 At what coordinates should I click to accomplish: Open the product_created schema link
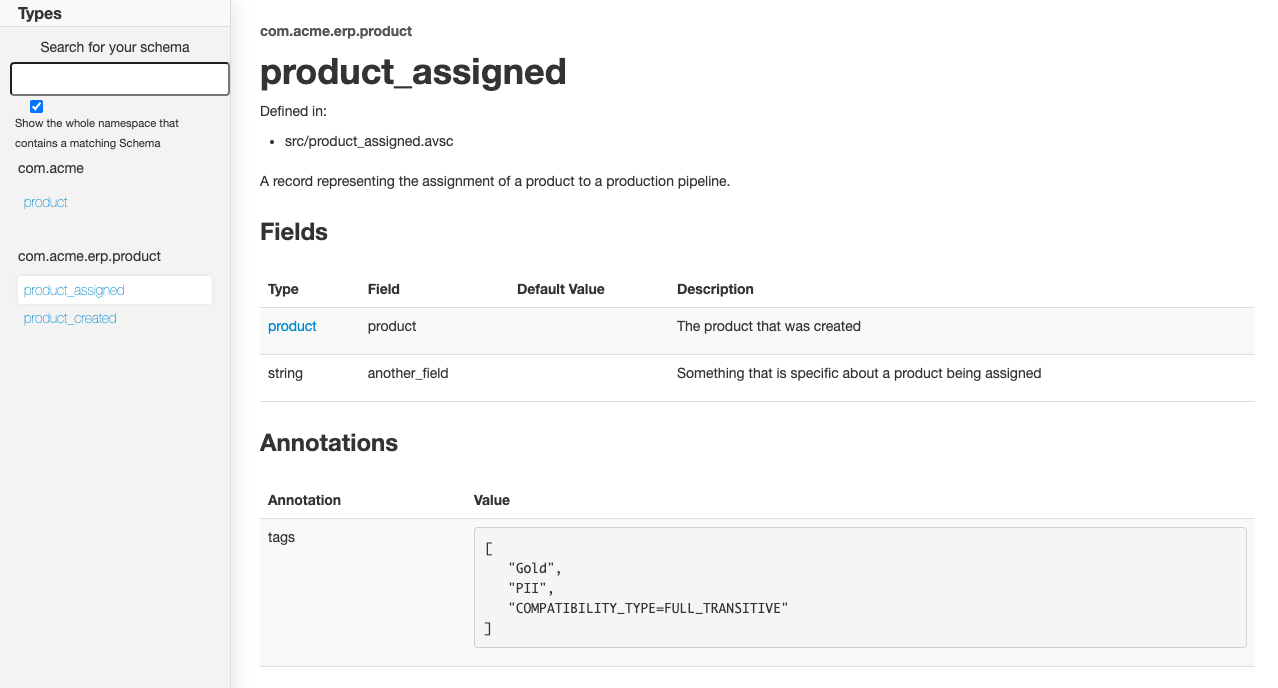point(70,318)
